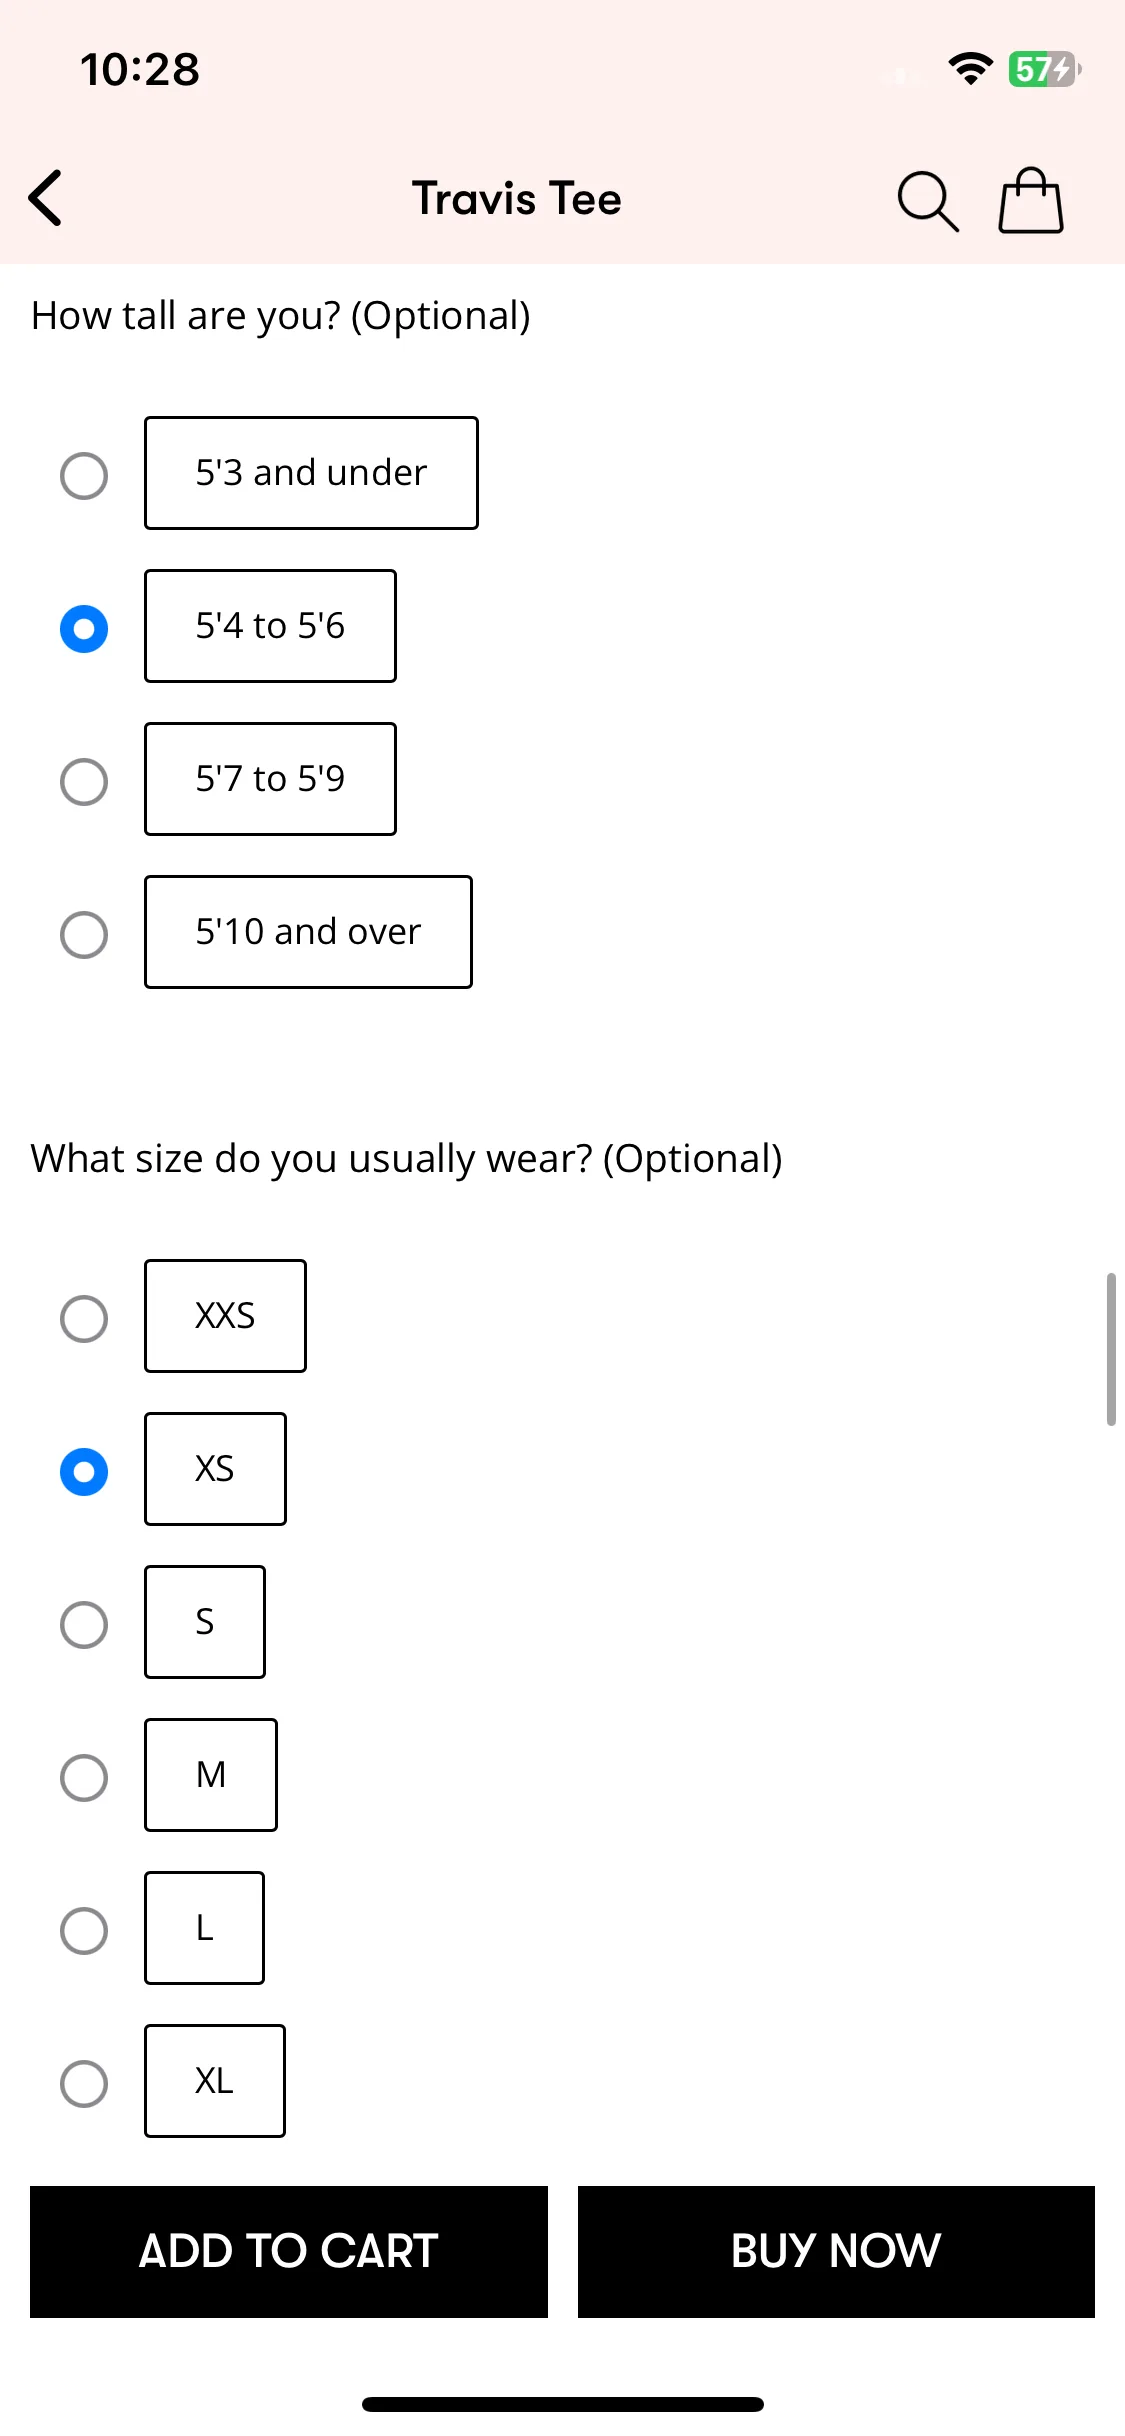Select the 5'10 and over radio button
1125x2436 pixels.
(x=84, y=934)
